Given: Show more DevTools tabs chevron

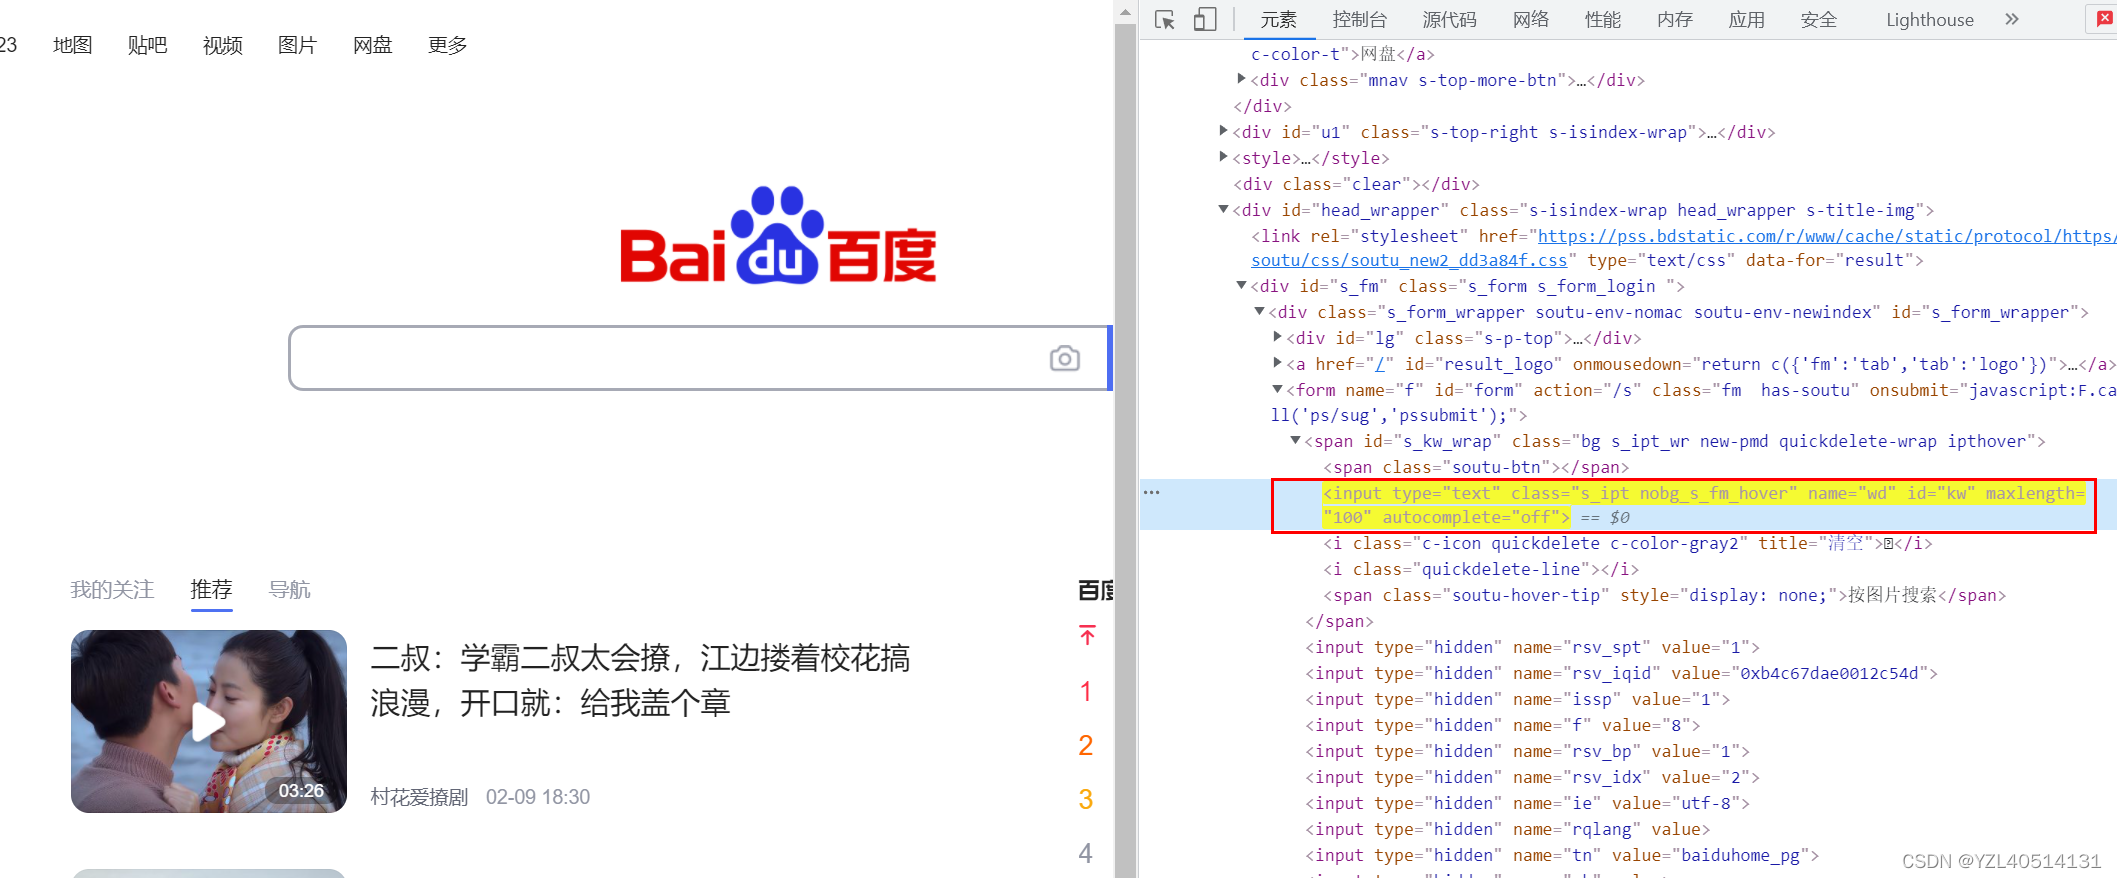Looking at the screenshot, I should [x=2012, y=19].
